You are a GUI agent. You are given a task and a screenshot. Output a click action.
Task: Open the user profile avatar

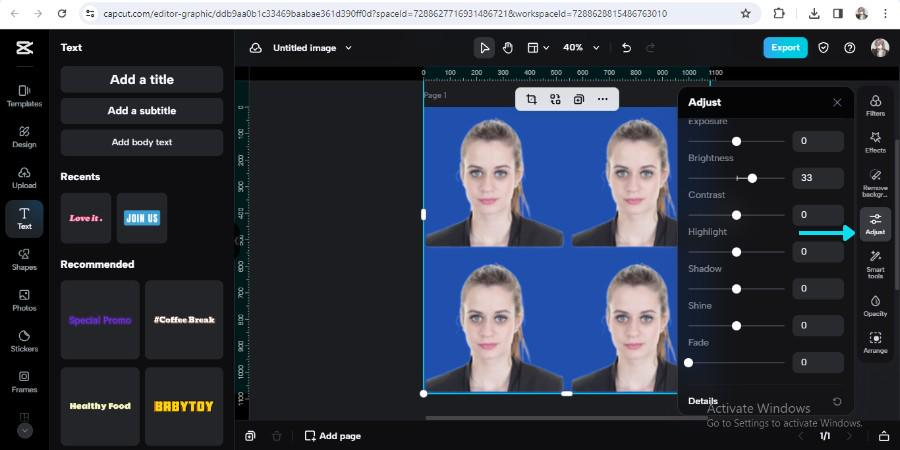pyautogui.click(x=879, y=48)
